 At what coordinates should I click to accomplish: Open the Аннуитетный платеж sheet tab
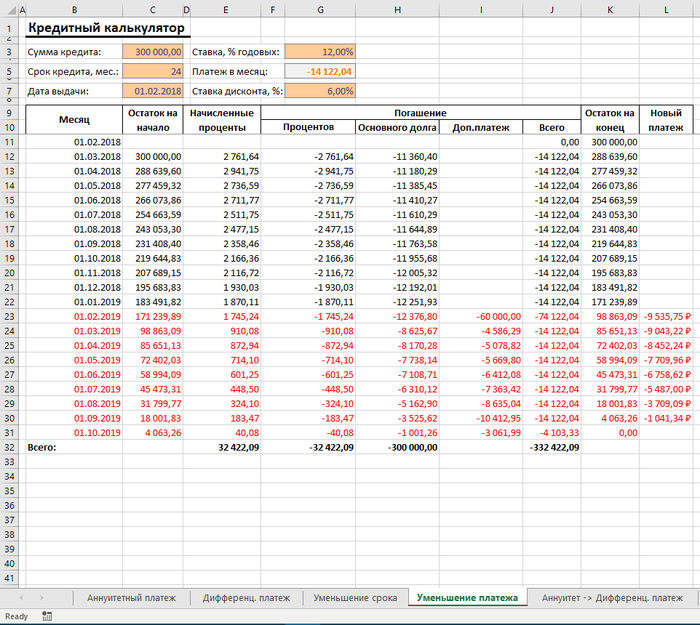(131, 598)
